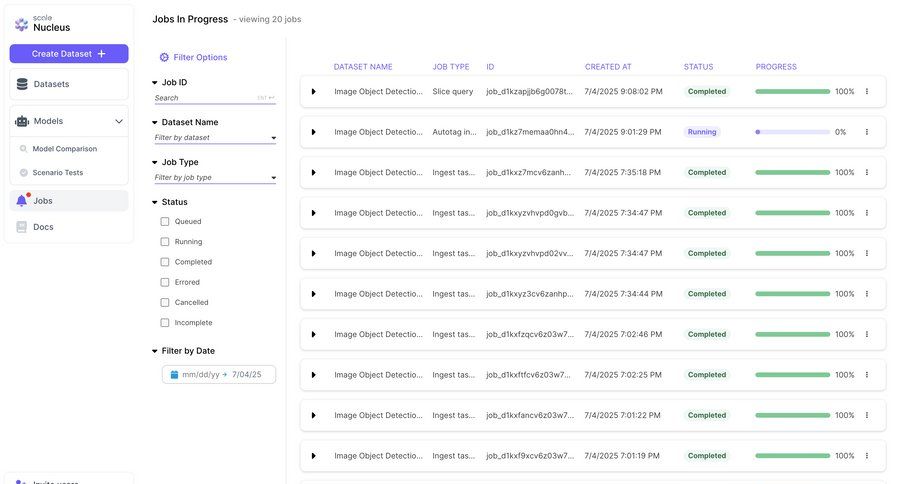Click the date range input field
The height and width of the screenshot is (484, 900).
coord(219,374)
